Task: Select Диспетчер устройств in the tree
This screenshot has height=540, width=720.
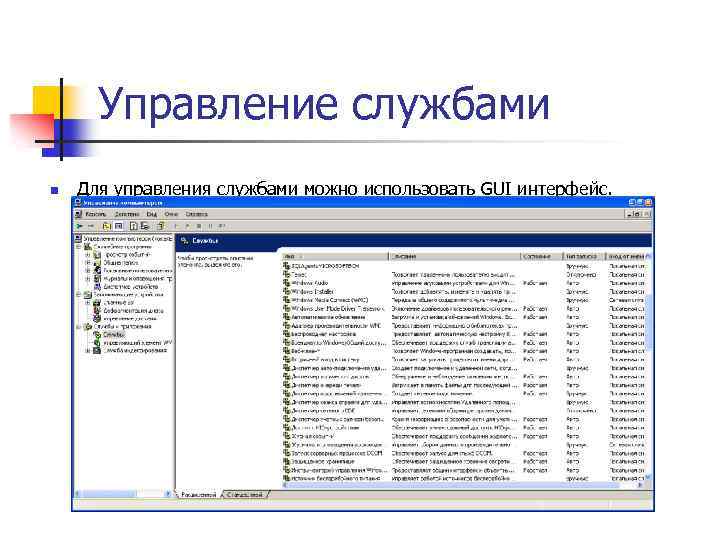Action: click(130, 287)
